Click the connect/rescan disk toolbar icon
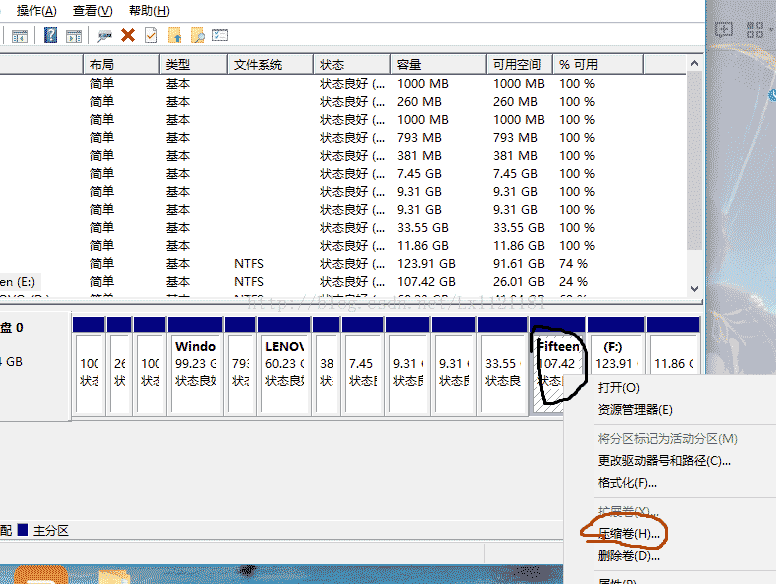Viewport: 776px width, 584px height. pyautogui.click(x=104, y=35)
